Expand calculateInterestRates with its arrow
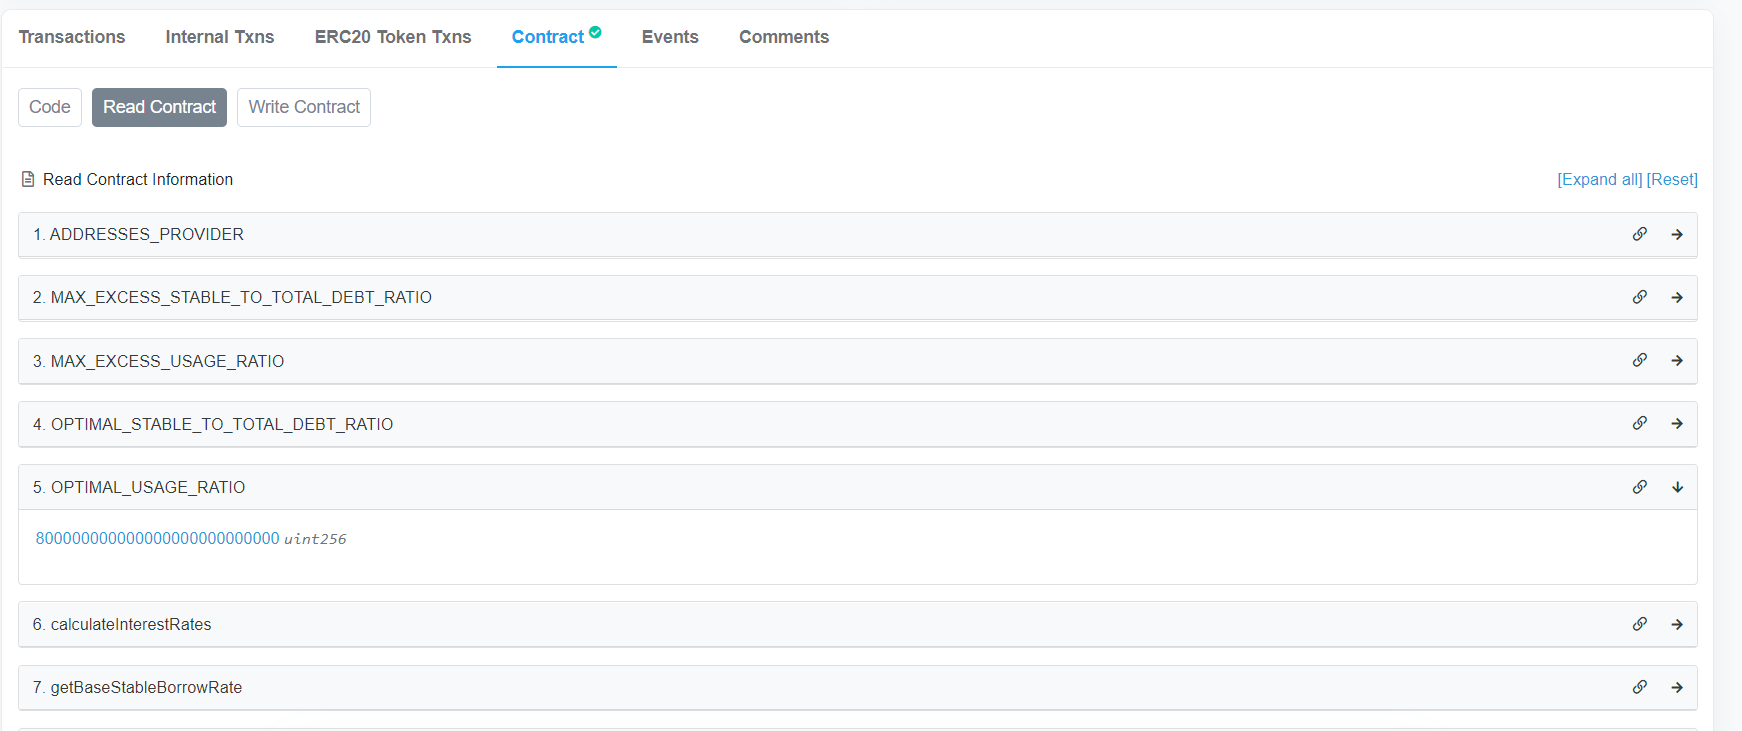Viewport: 1742px width, 731px height. 1677,624
